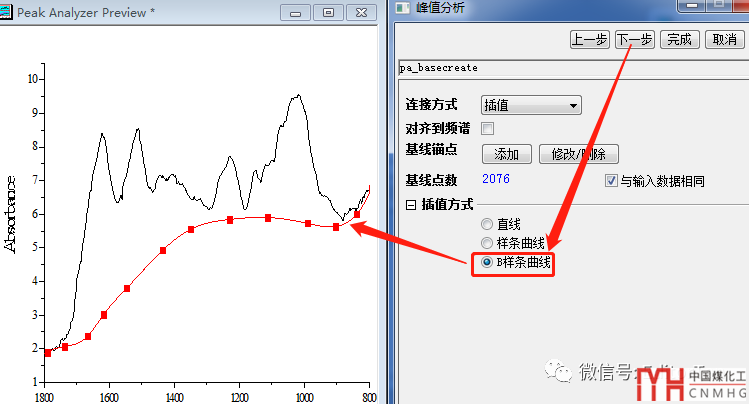Click the x-axis tick label 1200
Image resolution: width=749 pixels, height=404 pixels.
tap(239, 397)
